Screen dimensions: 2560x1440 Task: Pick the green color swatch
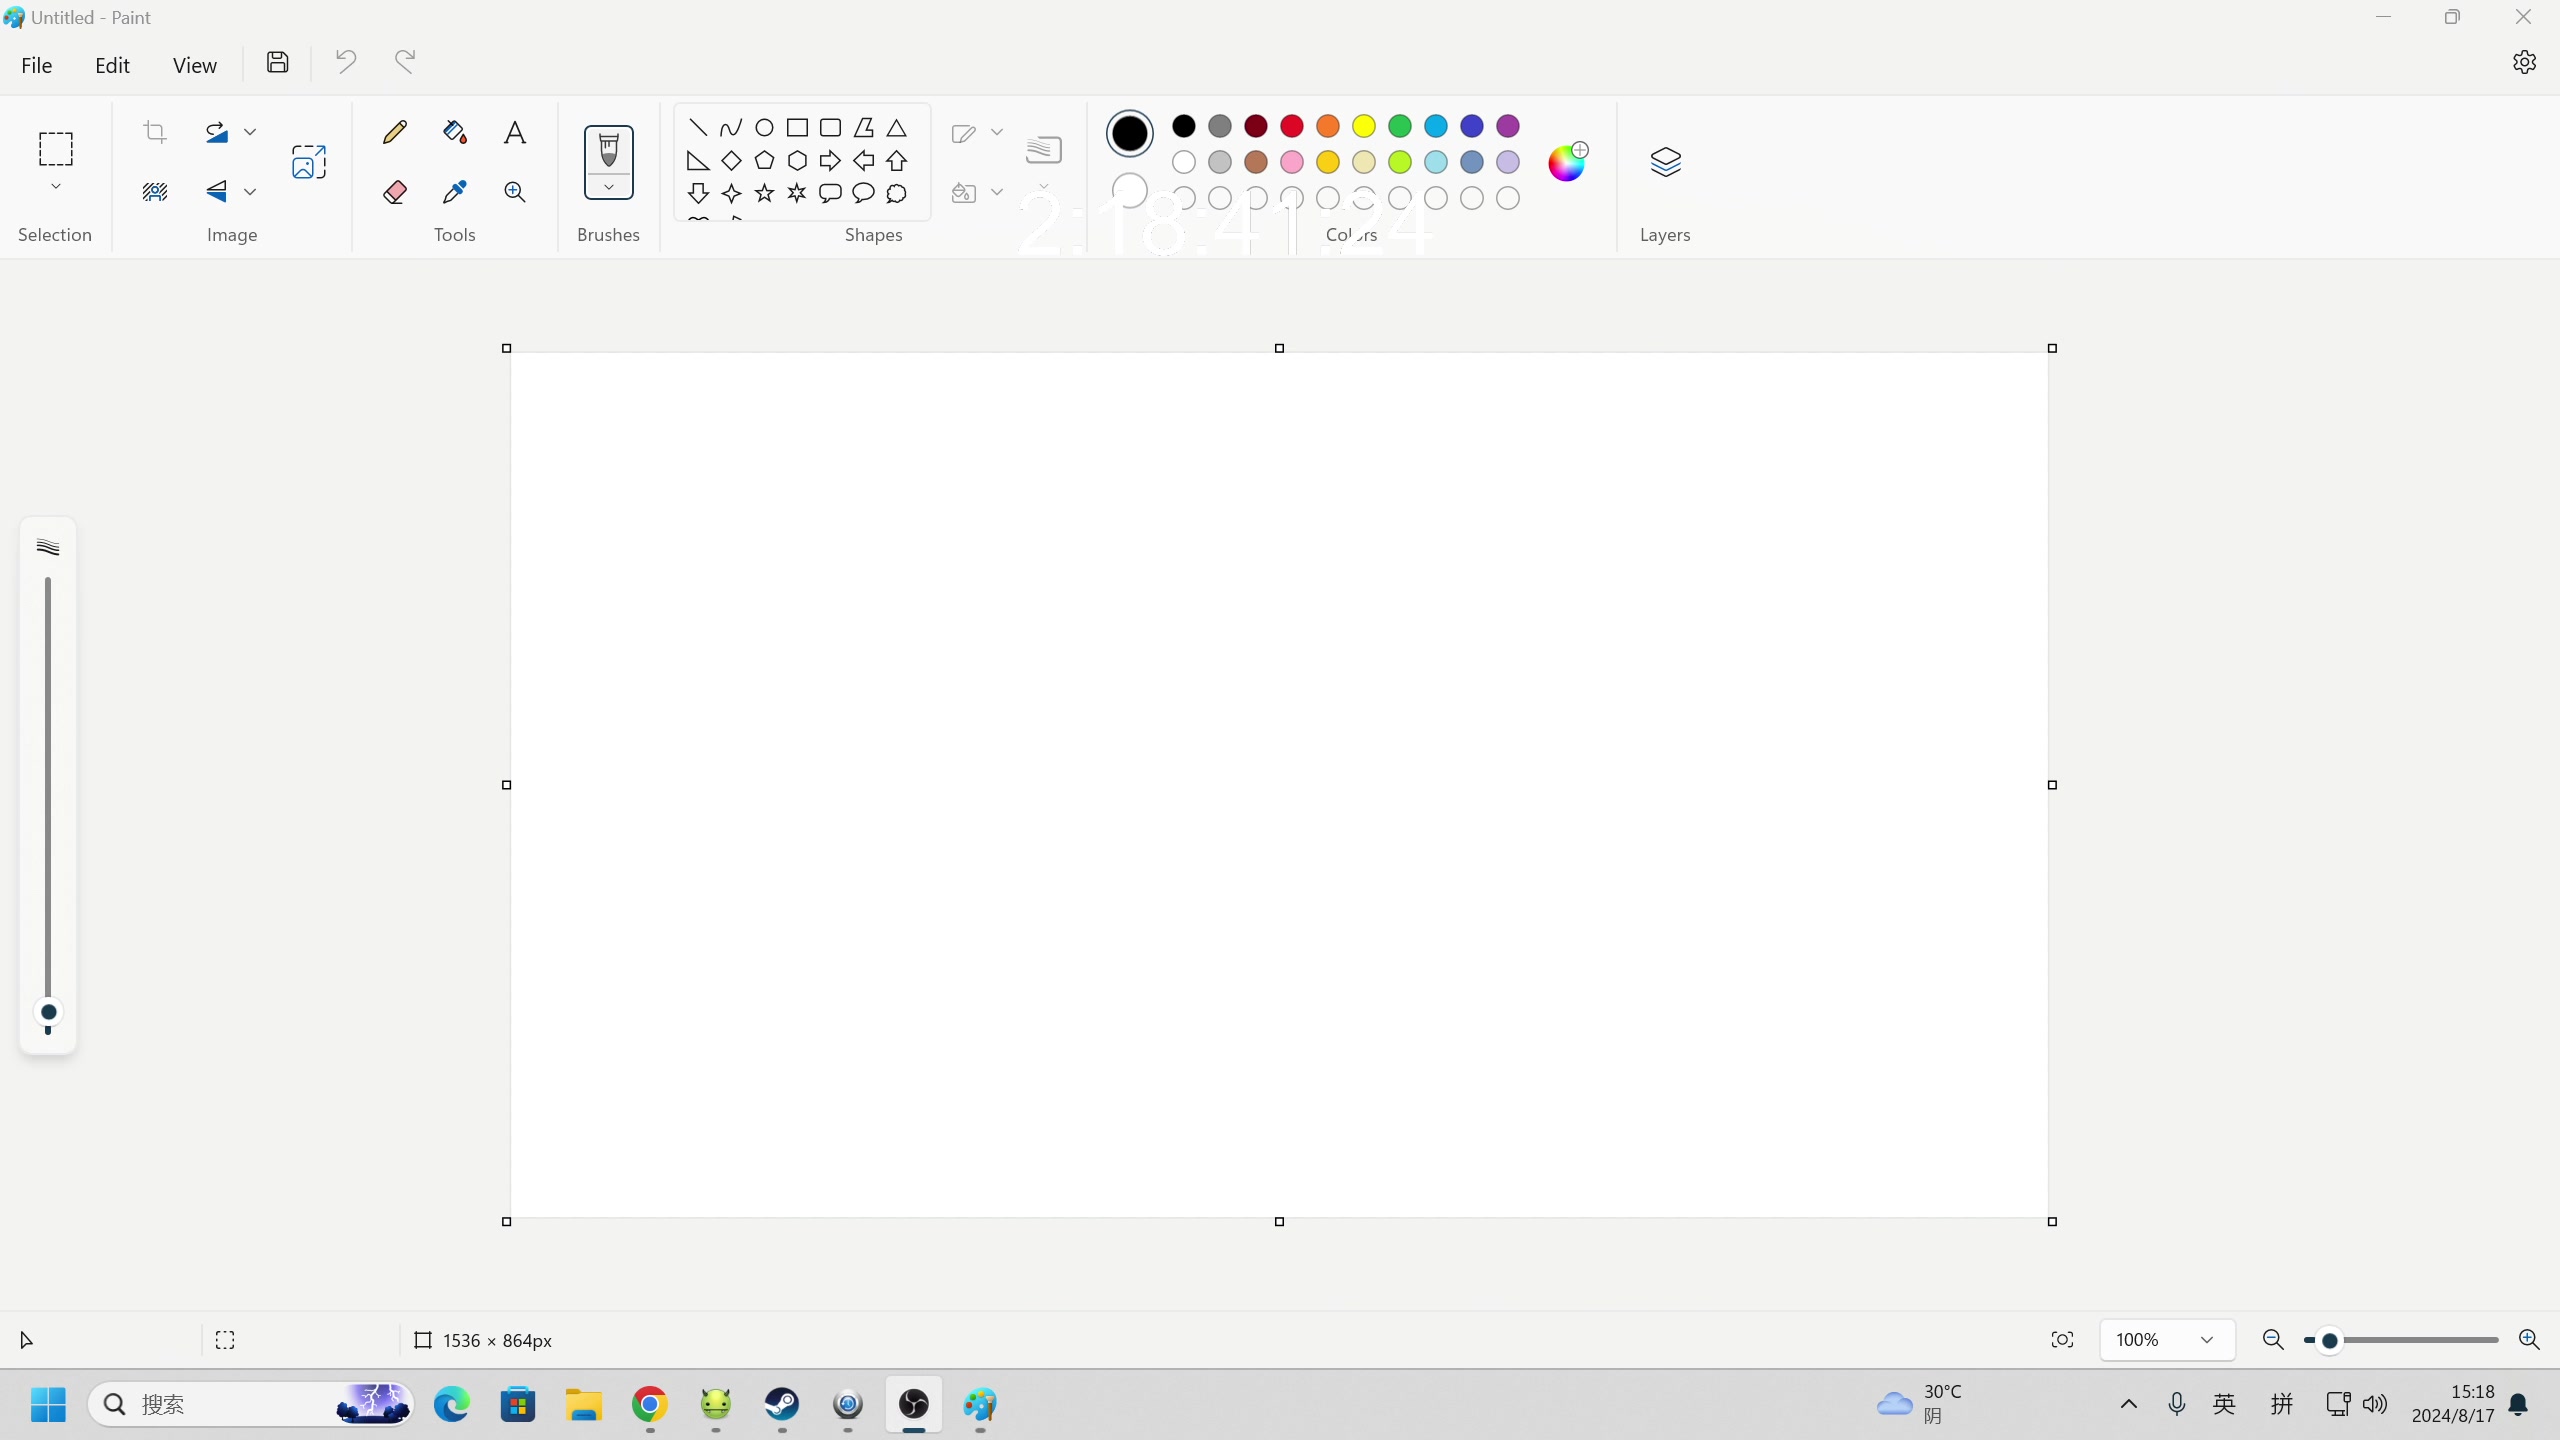[x=1400, y=126]
